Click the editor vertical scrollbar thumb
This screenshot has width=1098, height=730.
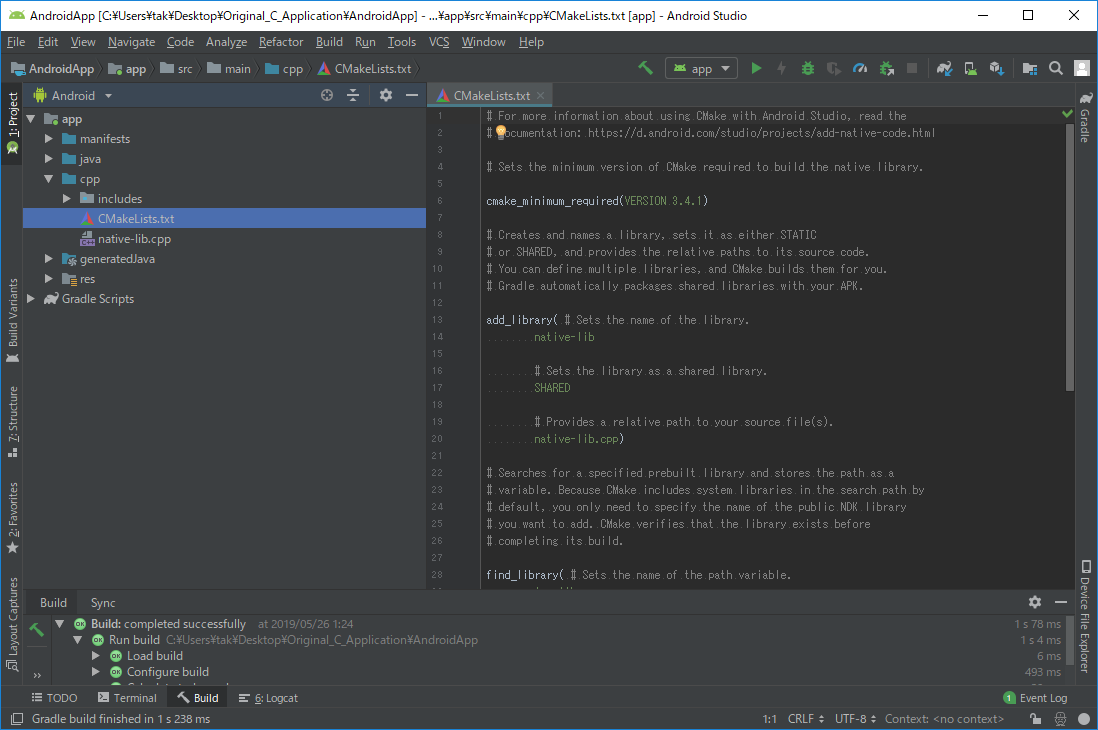tap(1069, 257)
